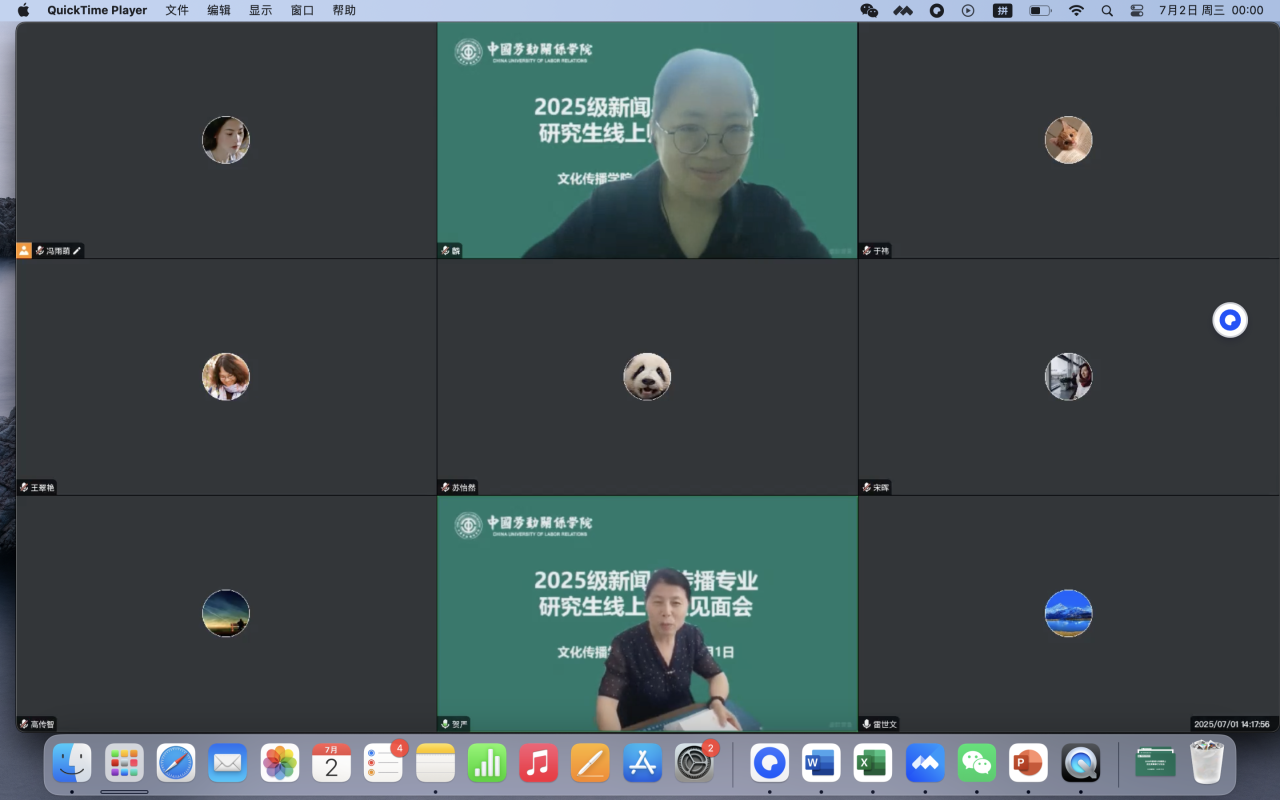Viewport: 1280px width, 800px height.
Task: Click the floating blue circle button
Action: pyautogui.click(x=1230, y=320)
